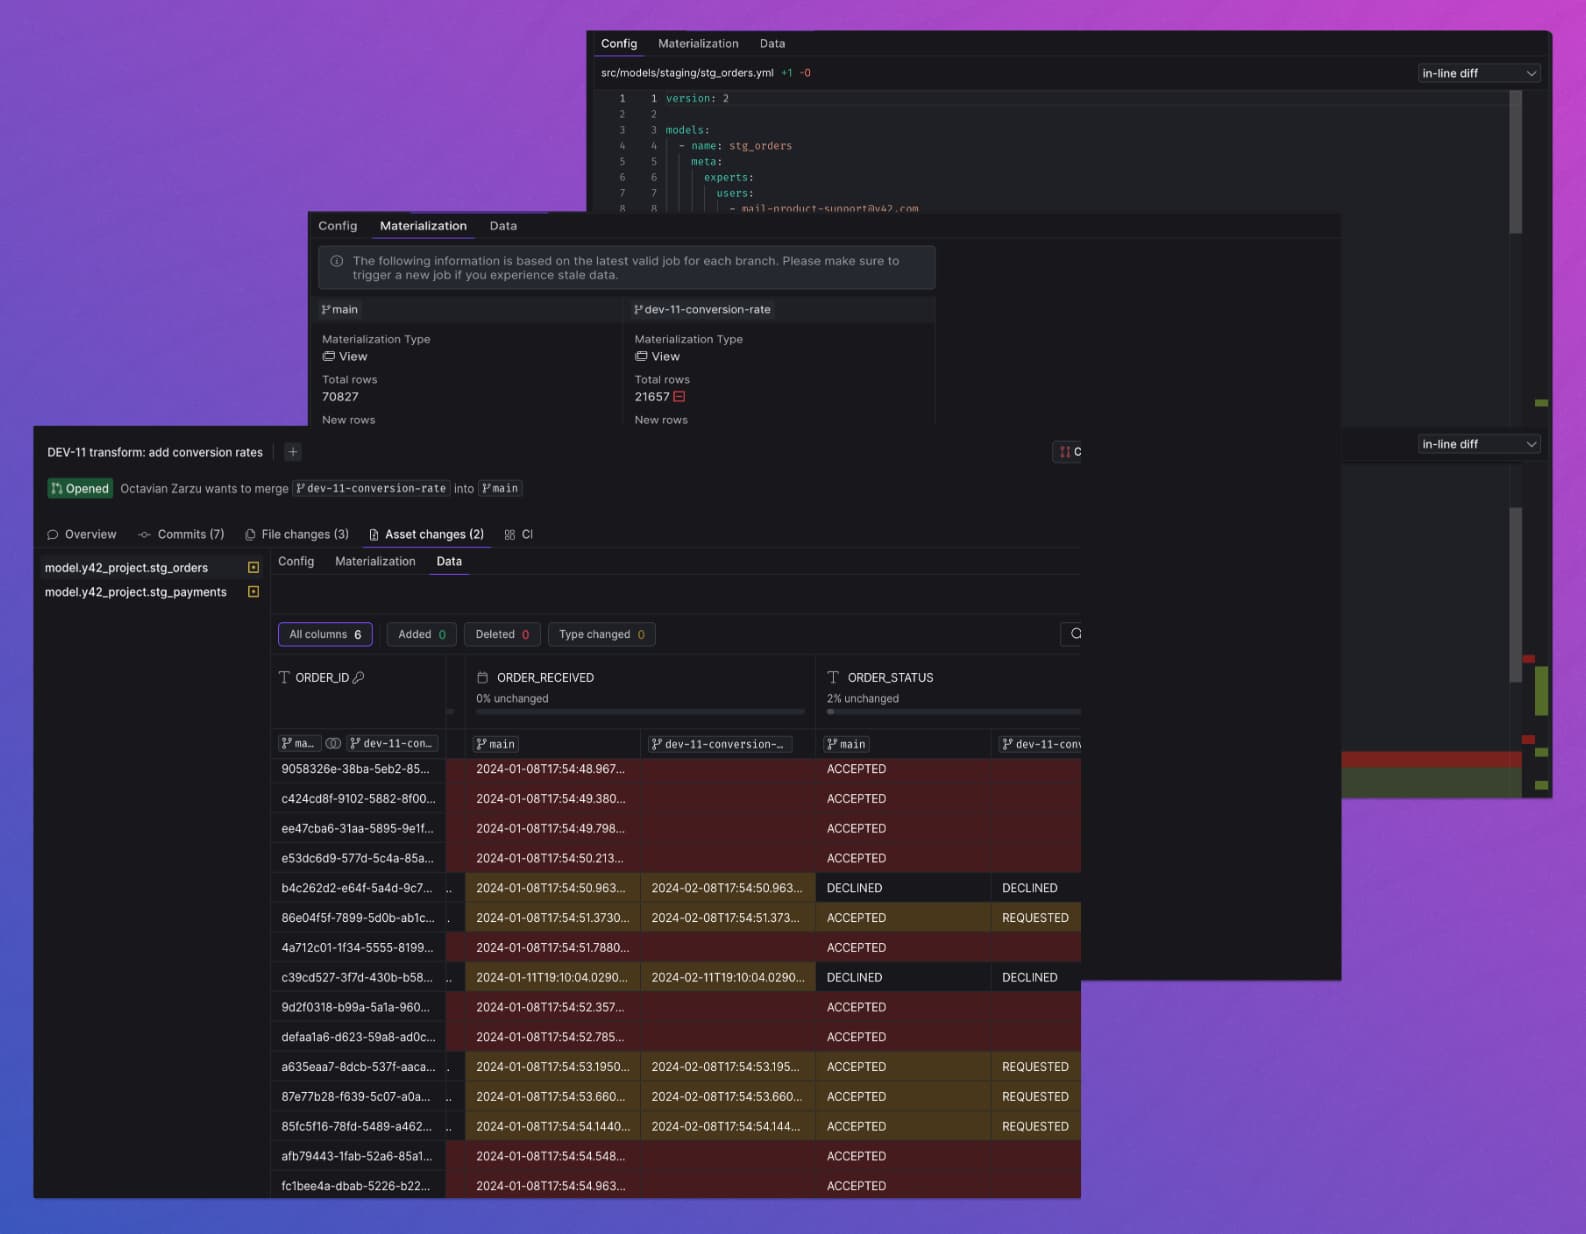Click the calendar icon beside ORDER_RECEIVED
Image resolution: width=1586 pixels, height=1234 pixels.
483,678
